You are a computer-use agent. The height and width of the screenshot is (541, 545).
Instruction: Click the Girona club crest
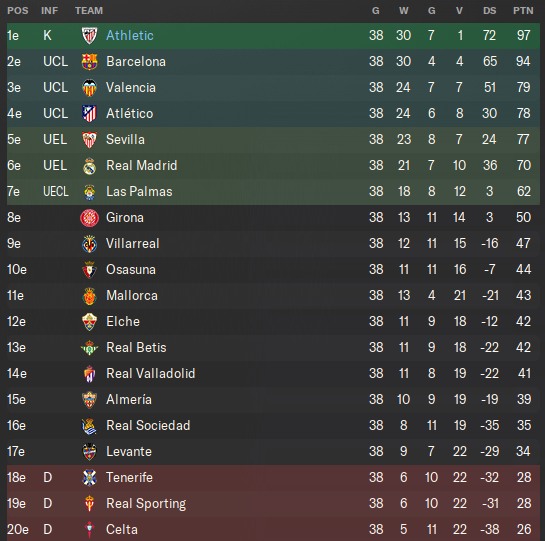tap(89, 218)
